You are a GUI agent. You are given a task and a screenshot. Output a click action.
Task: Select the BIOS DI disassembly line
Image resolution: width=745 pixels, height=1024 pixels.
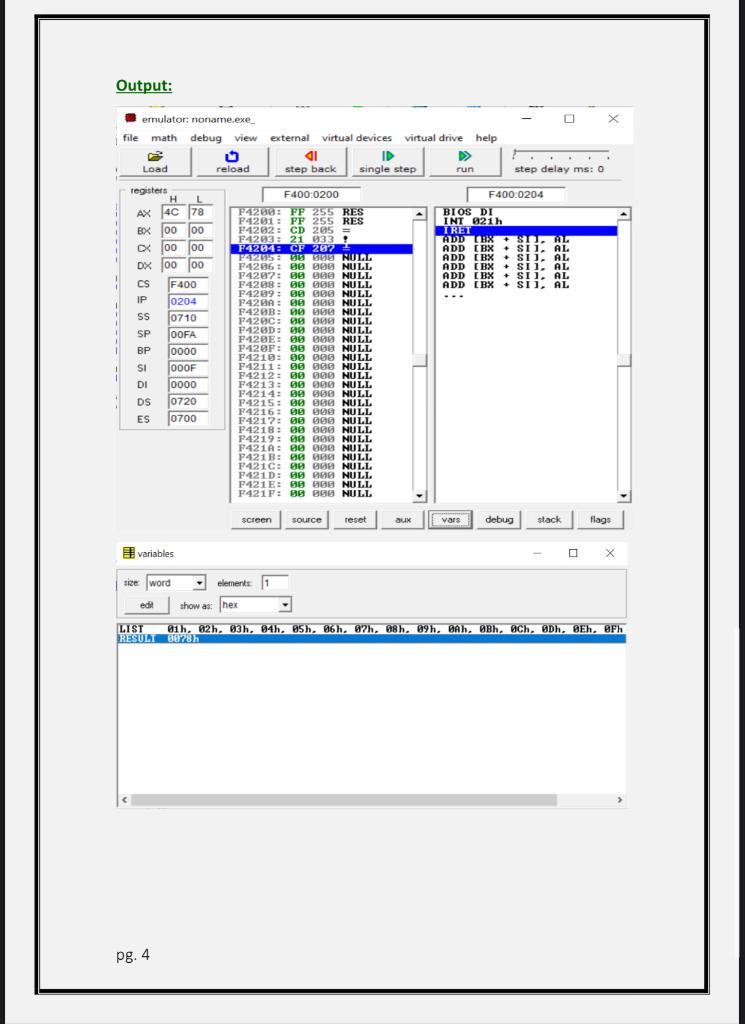[526, 212]
